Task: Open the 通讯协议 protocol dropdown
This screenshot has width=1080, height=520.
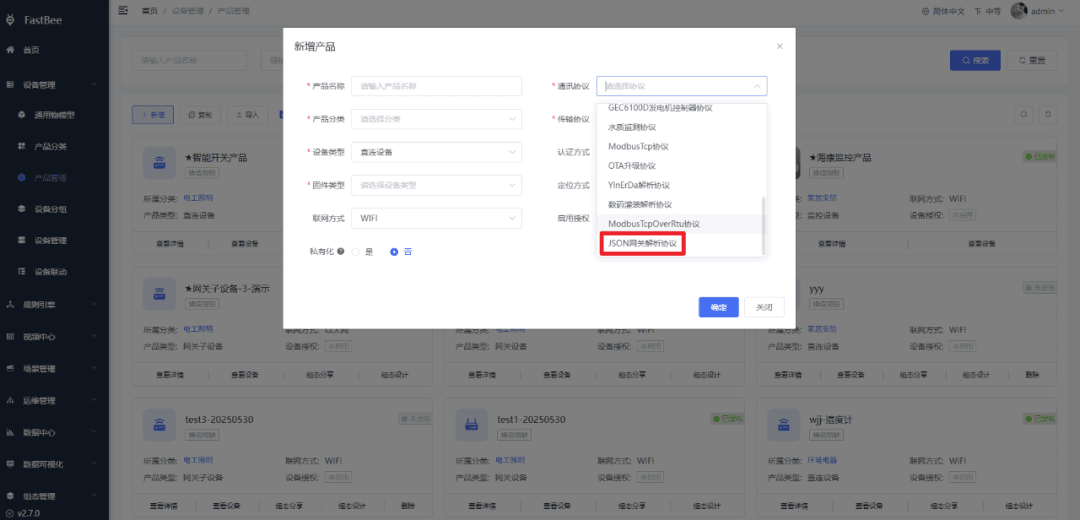Action: [682, 86]
